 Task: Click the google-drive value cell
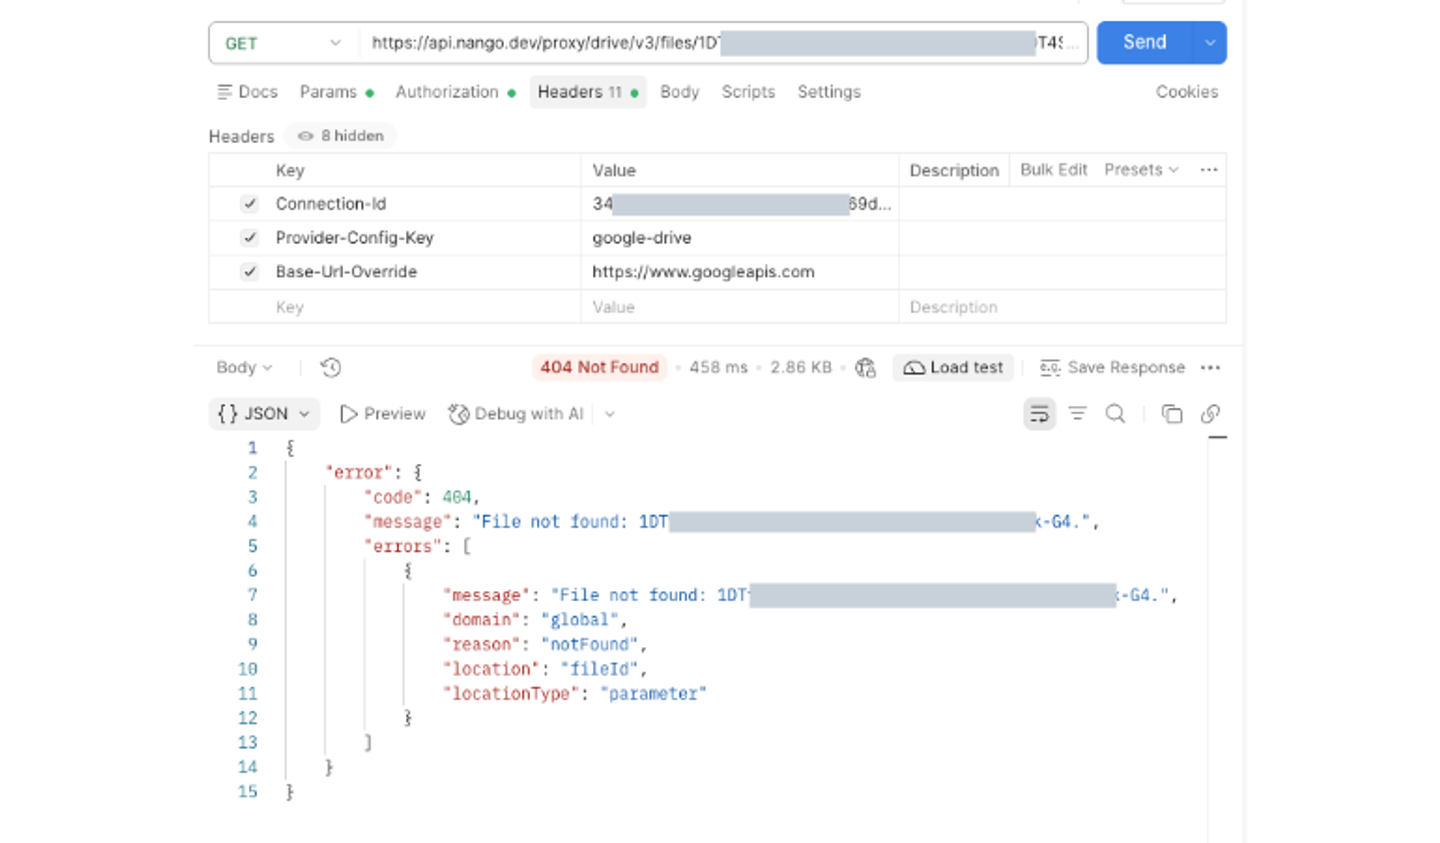740,238
